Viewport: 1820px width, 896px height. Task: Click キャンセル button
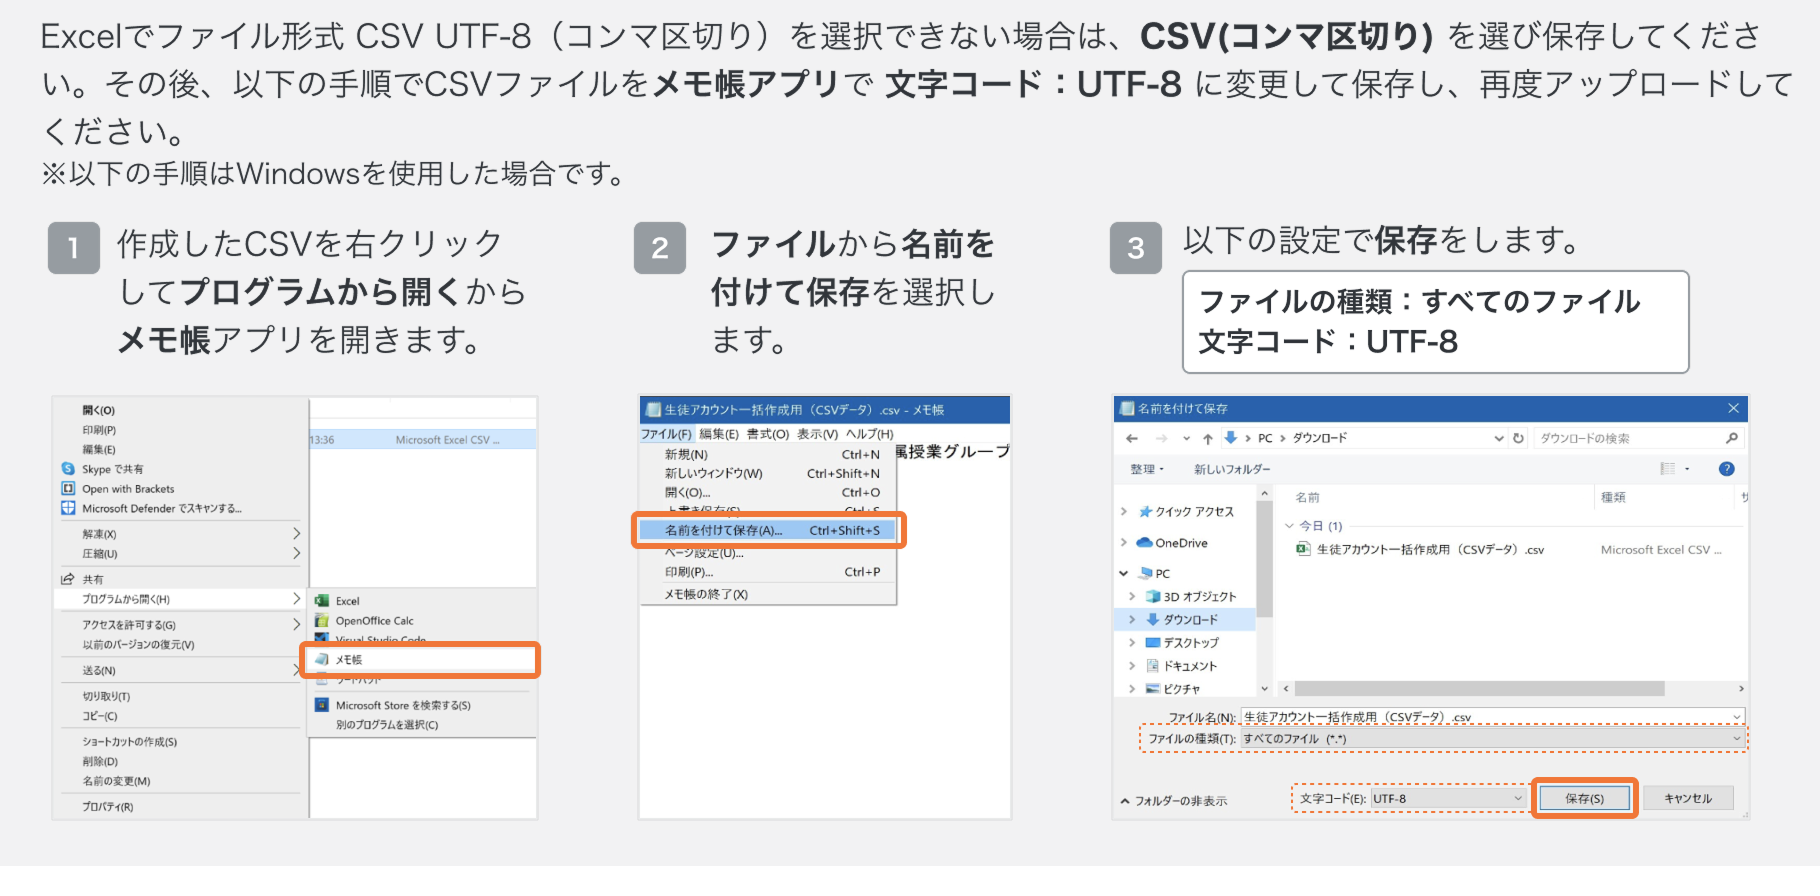coord(1688,798)
